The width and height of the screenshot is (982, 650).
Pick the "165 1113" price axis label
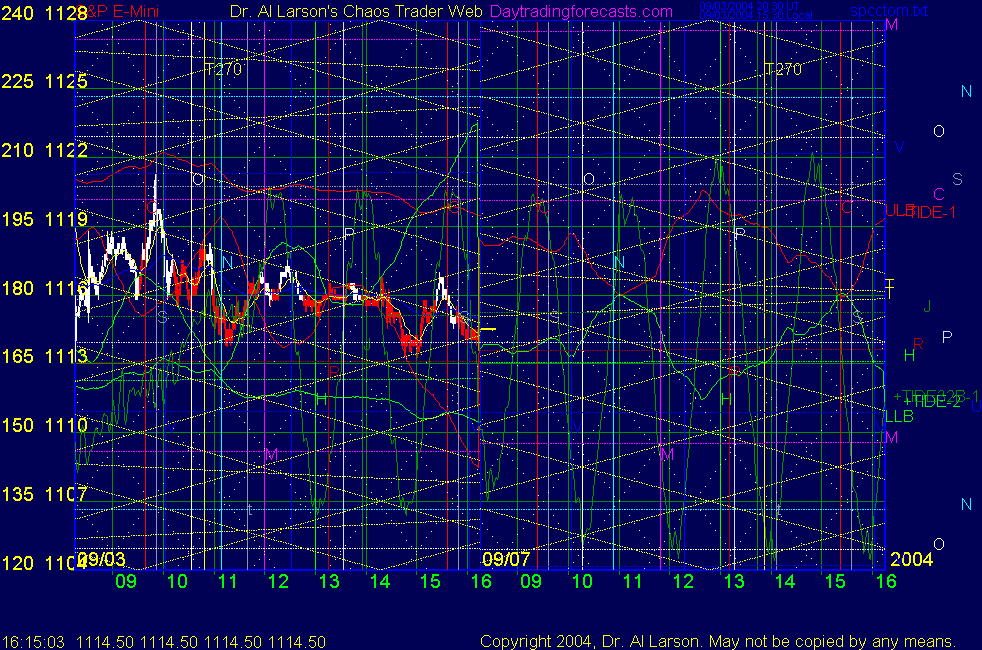44,356
